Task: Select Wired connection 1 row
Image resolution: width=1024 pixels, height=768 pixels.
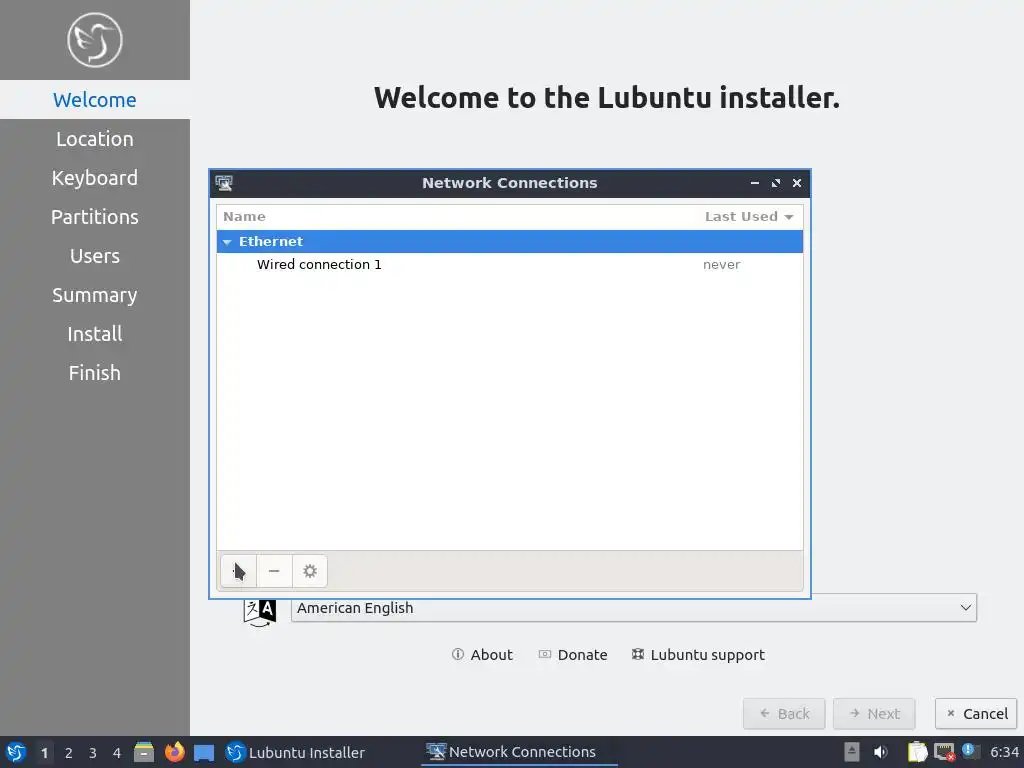Action: coord(509,264)
